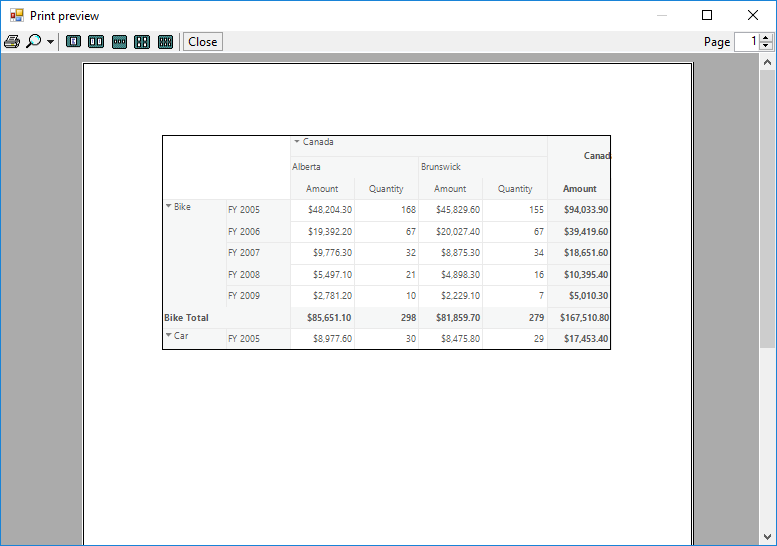The height and width of the screenshot is (546, 777).
Task: Collapse the Bike row group
Action: coord(168,206)
